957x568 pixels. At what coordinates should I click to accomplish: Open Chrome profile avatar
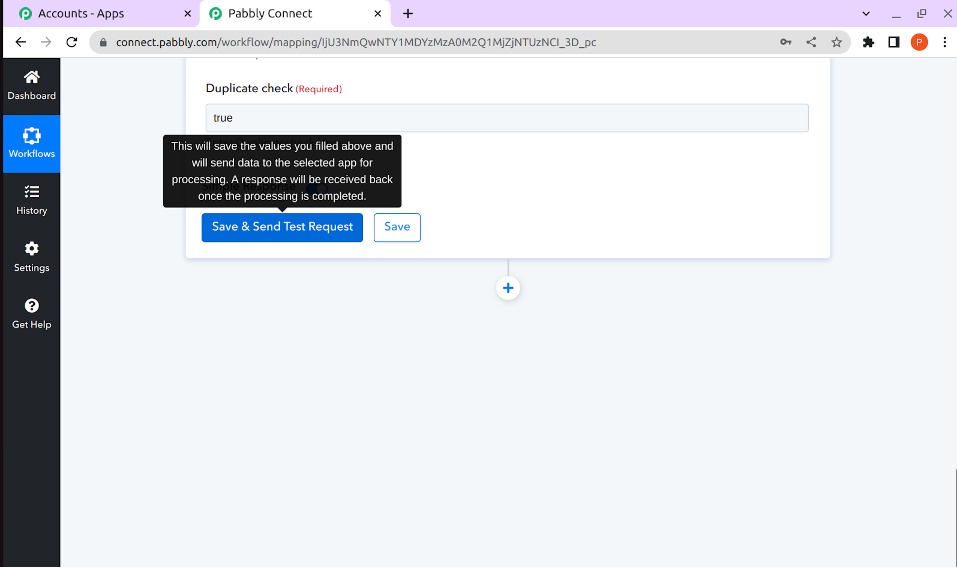tap(919, 42)
